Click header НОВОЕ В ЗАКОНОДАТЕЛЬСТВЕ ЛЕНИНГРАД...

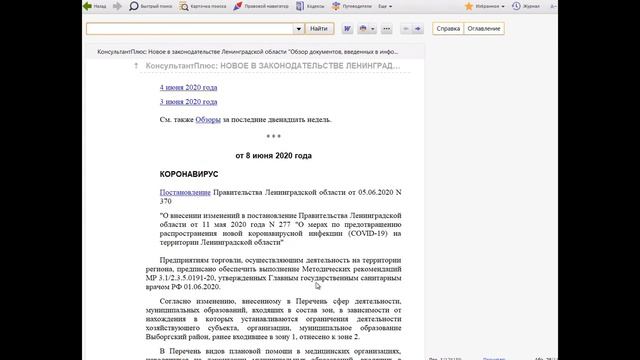pos(310,66)
